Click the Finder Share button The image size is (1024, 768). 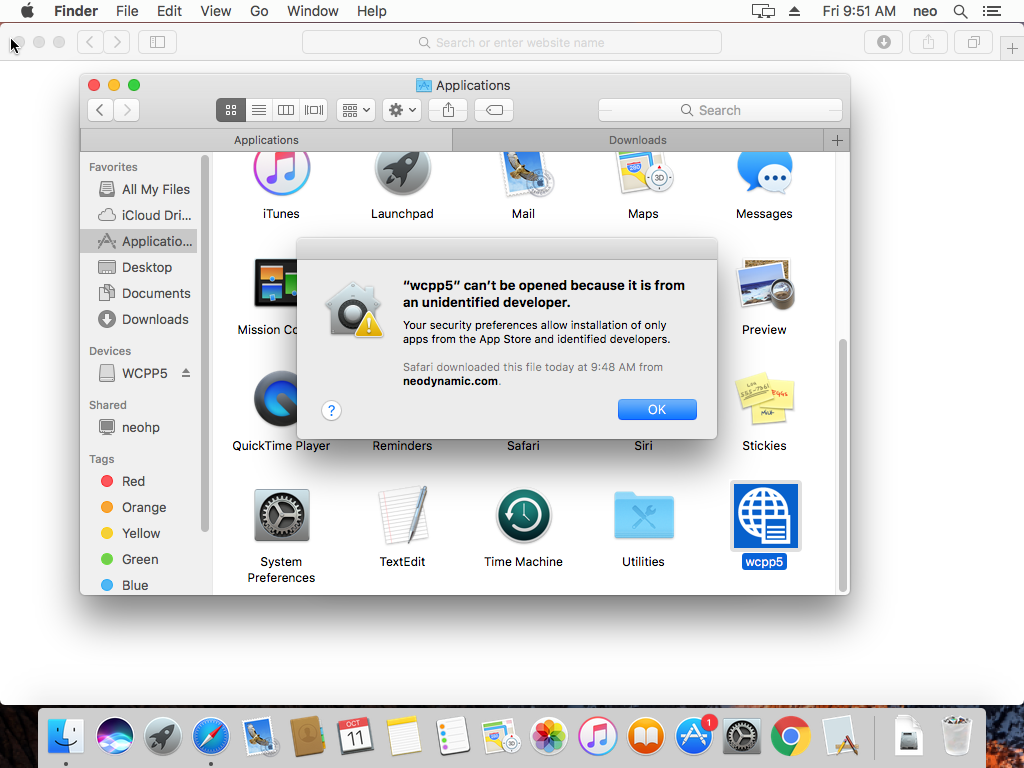(448, 110)
